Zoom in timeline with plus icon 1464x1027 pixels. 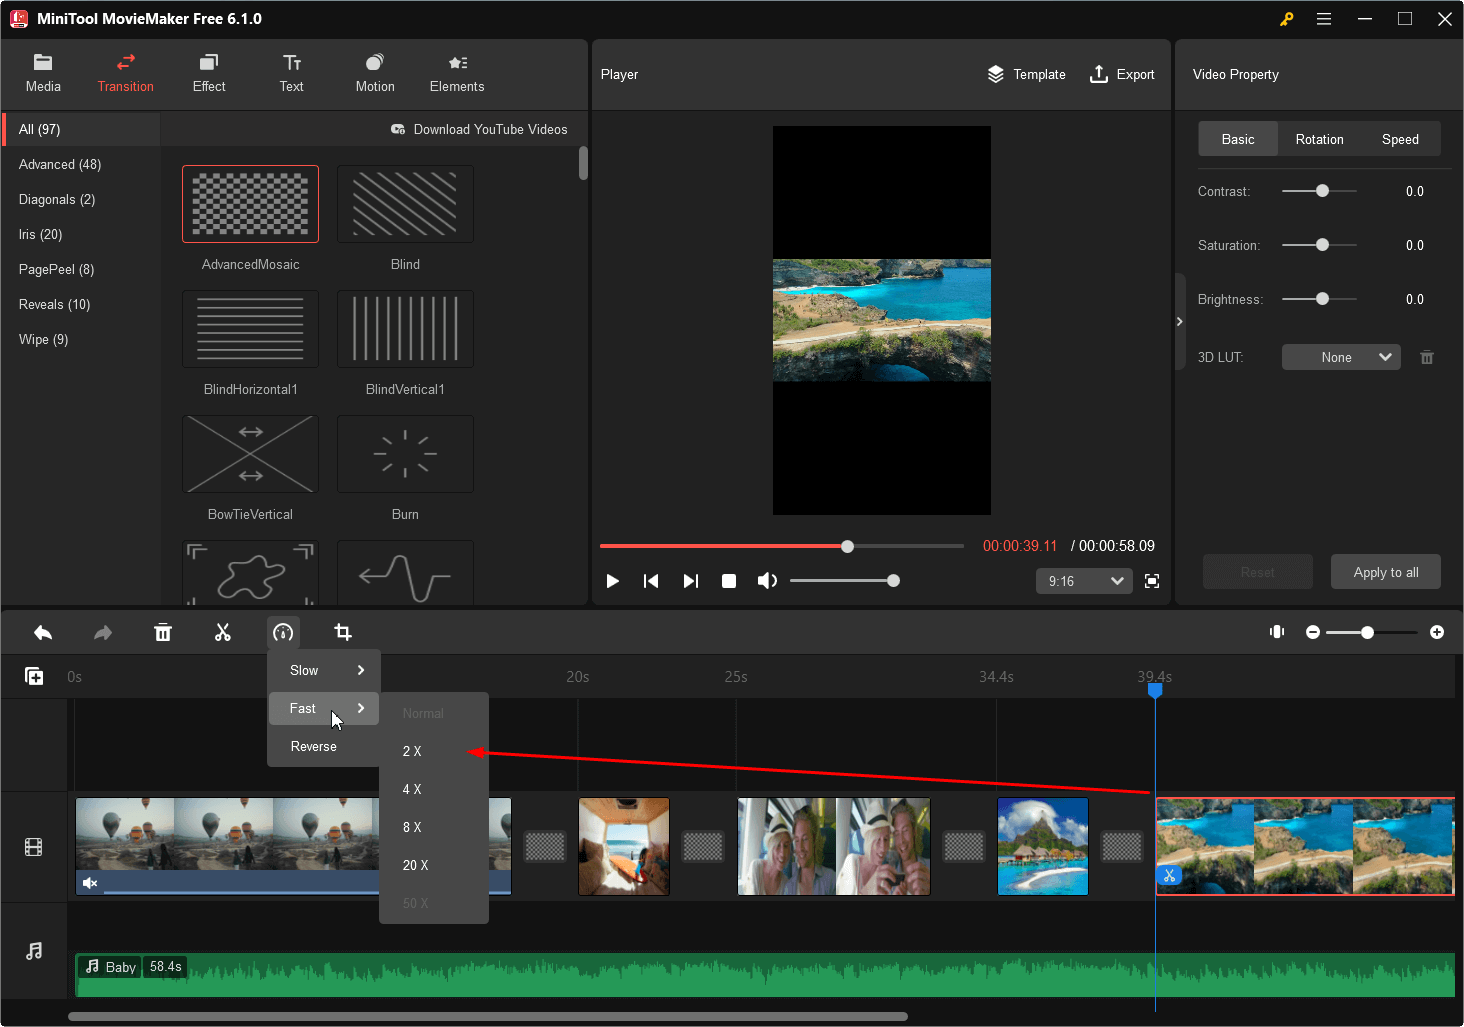point(1437,632)
